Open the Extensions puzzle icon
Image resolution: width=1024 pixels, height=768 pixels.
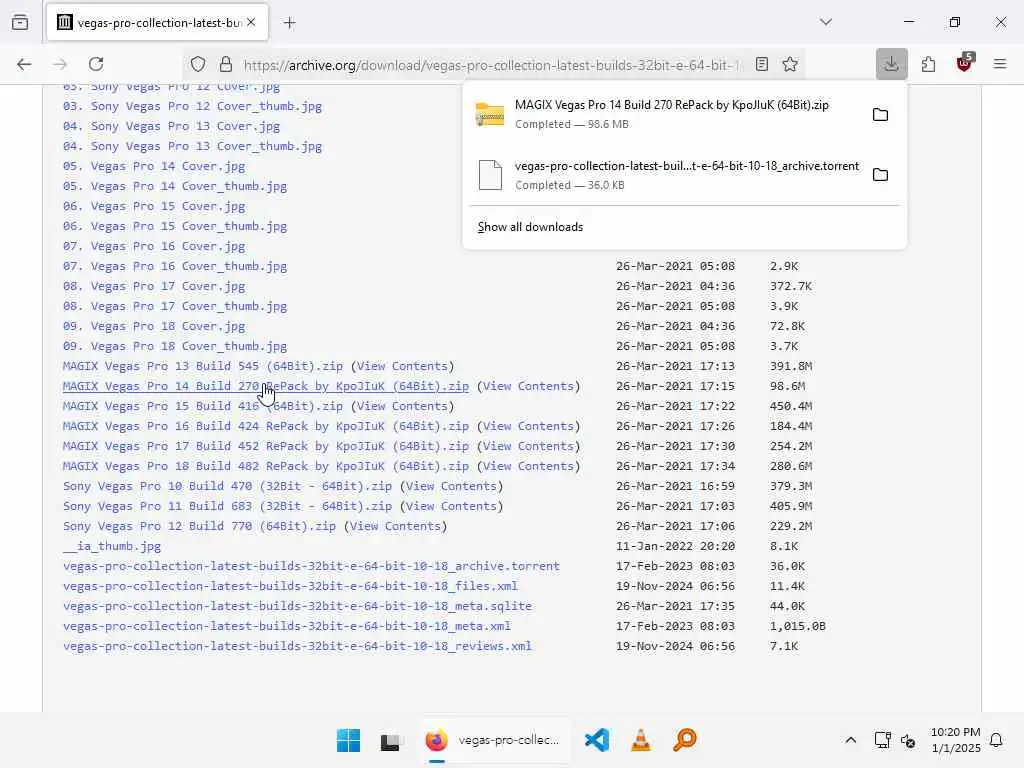(928, 64)
